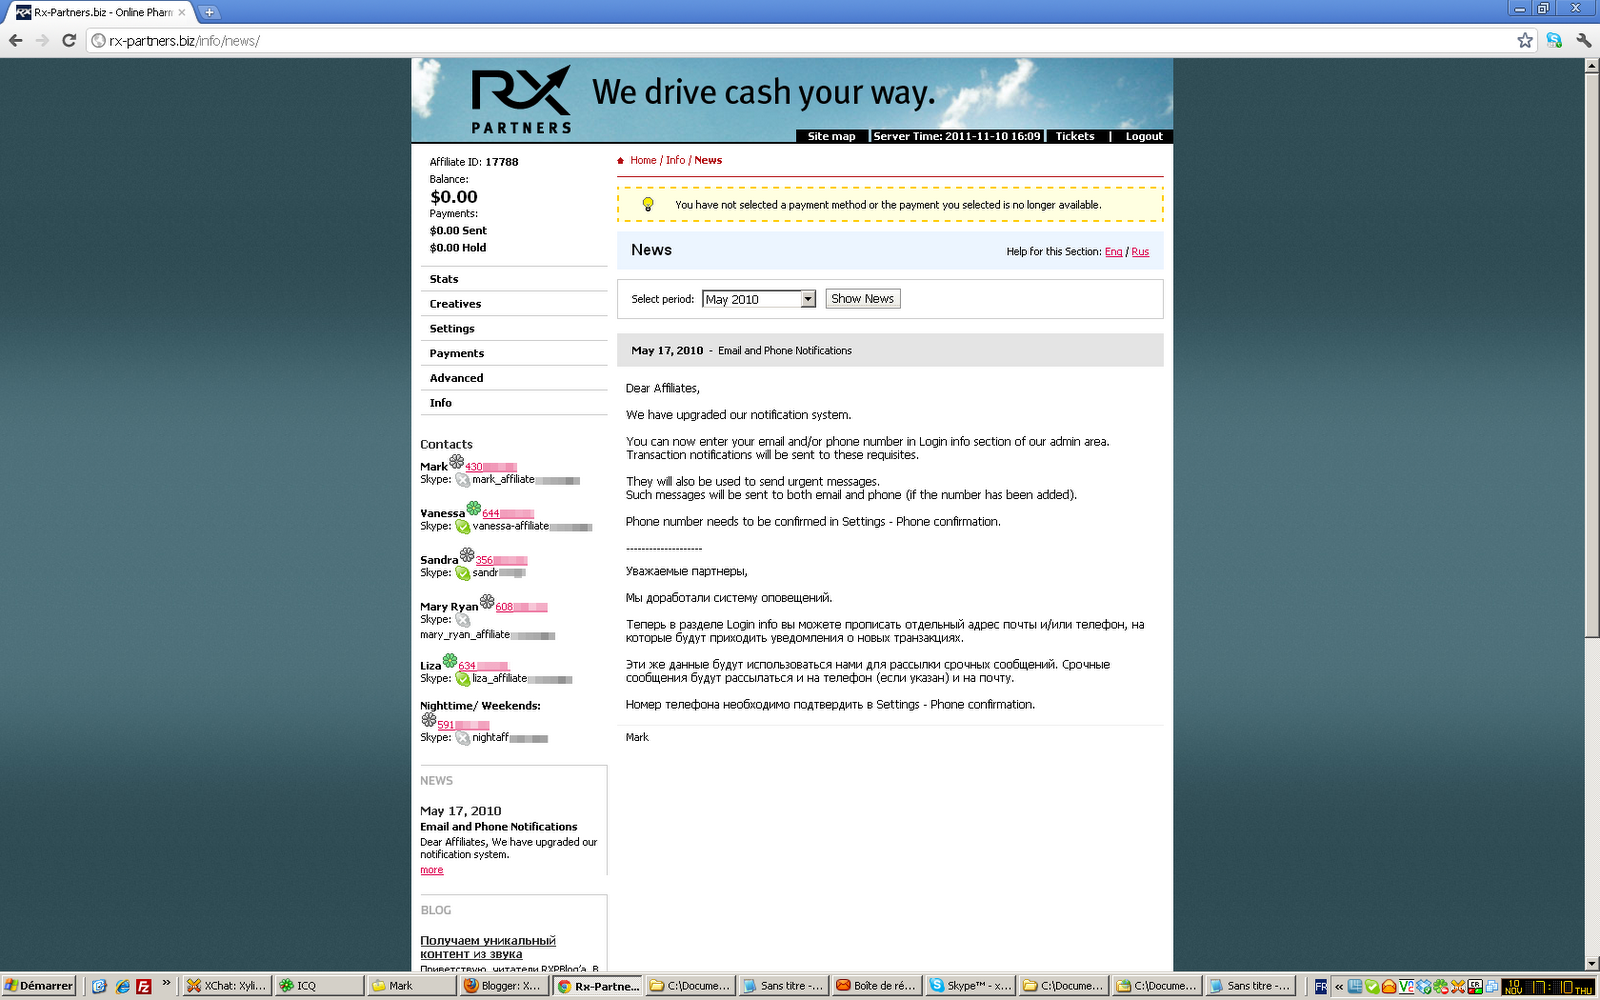Click the Nighttime/Weekends ICQ flower icon

[x=428, y=719]
